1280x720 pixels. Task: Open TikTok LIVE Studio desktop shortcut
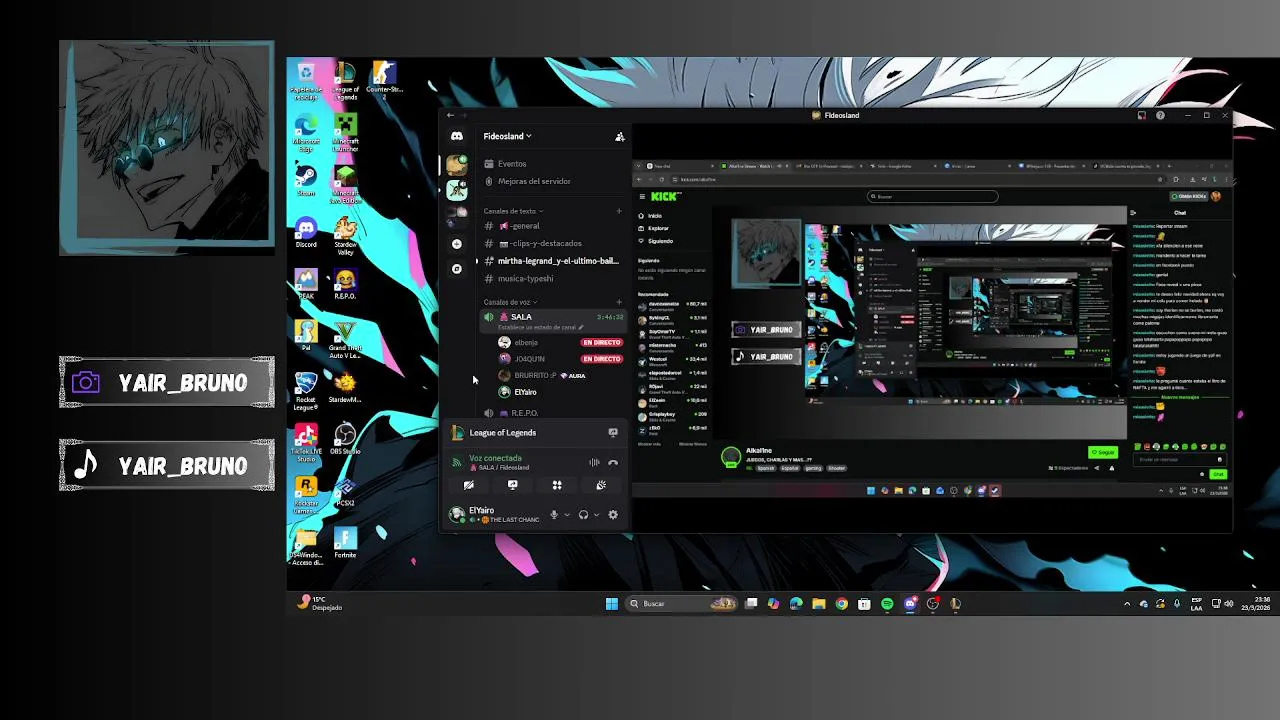[x=306, y=442]
